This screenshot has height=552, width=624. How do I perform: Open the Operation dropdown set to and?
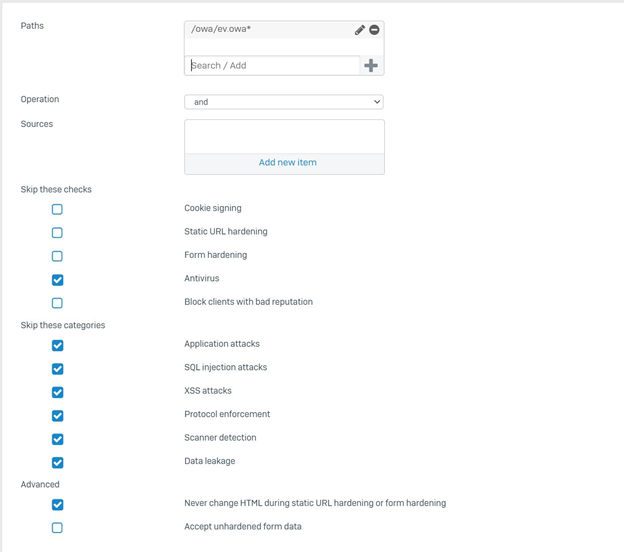[x=284, y=102]
